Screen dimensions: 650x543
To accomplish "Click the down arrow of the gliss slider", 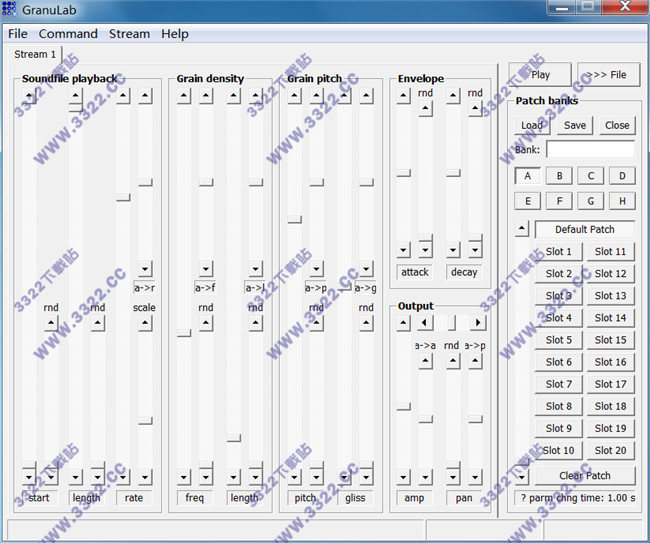I will click(x=344, y=477).
